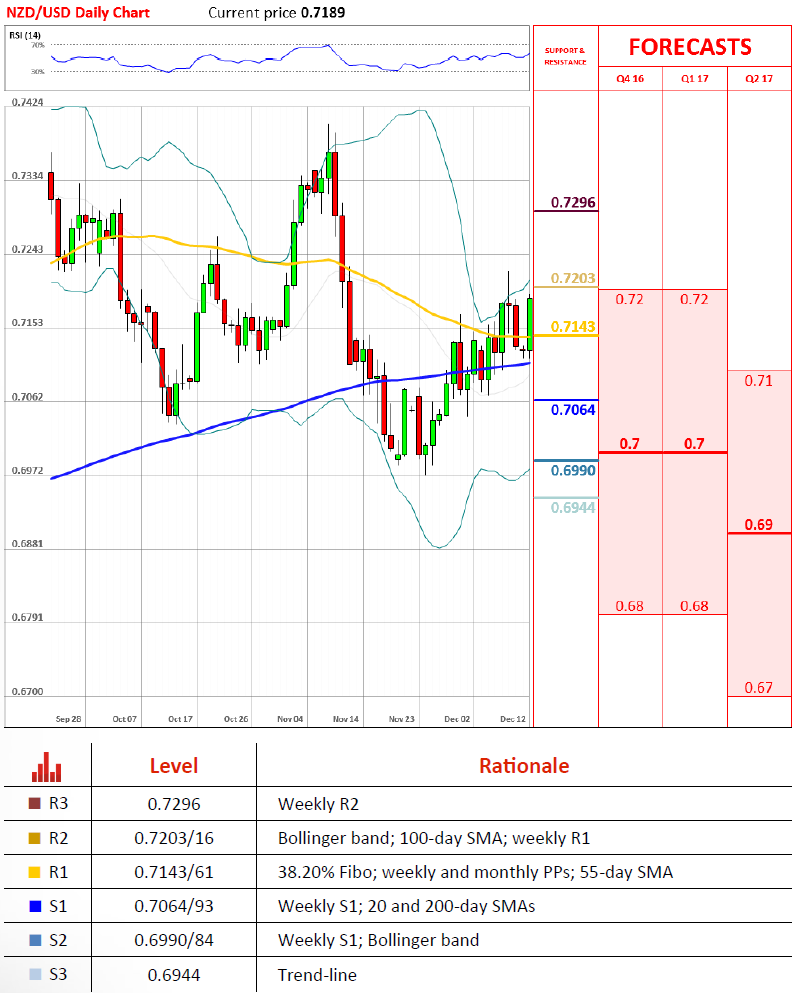
Task: Select the S2 steel-blue color swatch
Action: tap(35, 940)
